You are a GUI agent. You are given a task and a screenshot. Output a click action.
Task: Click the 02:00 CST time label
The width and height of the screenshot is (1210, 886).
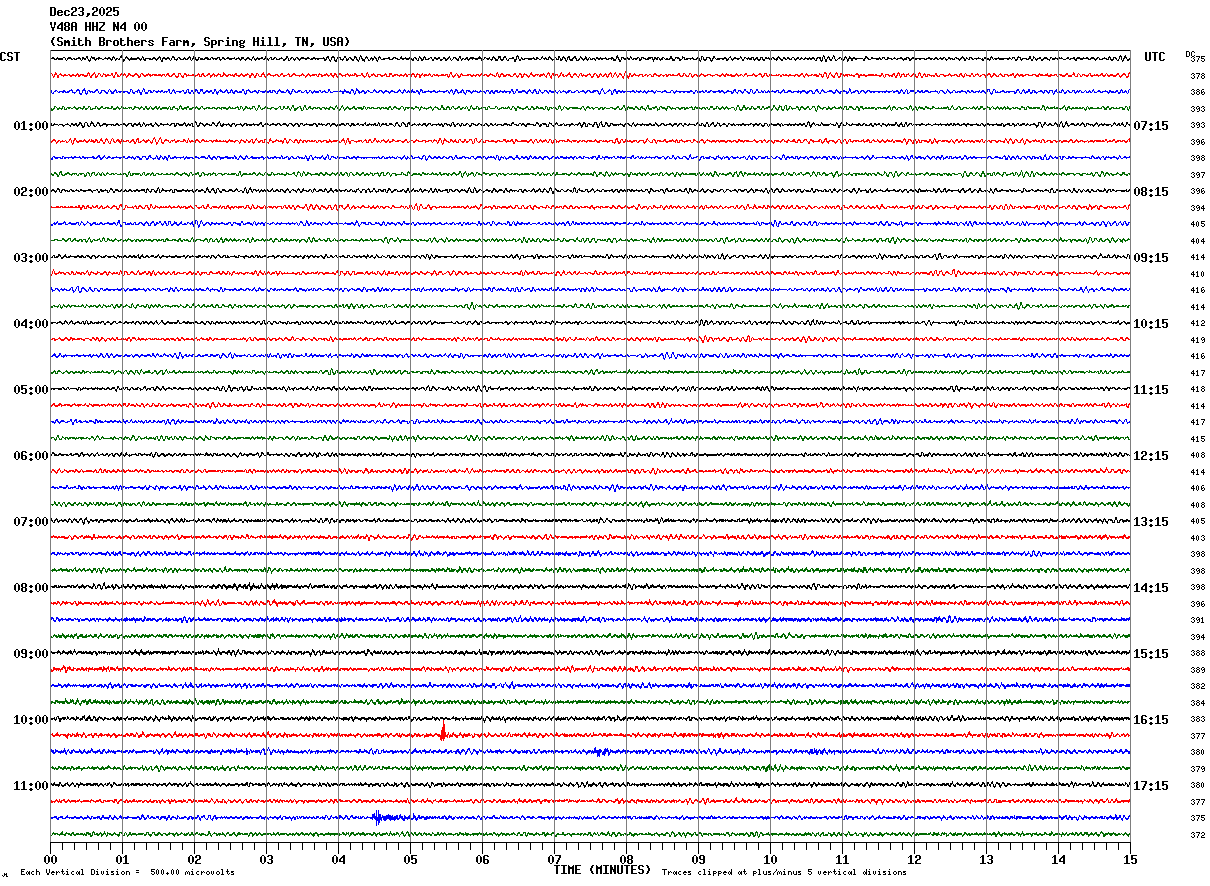(x=31, y=192)
